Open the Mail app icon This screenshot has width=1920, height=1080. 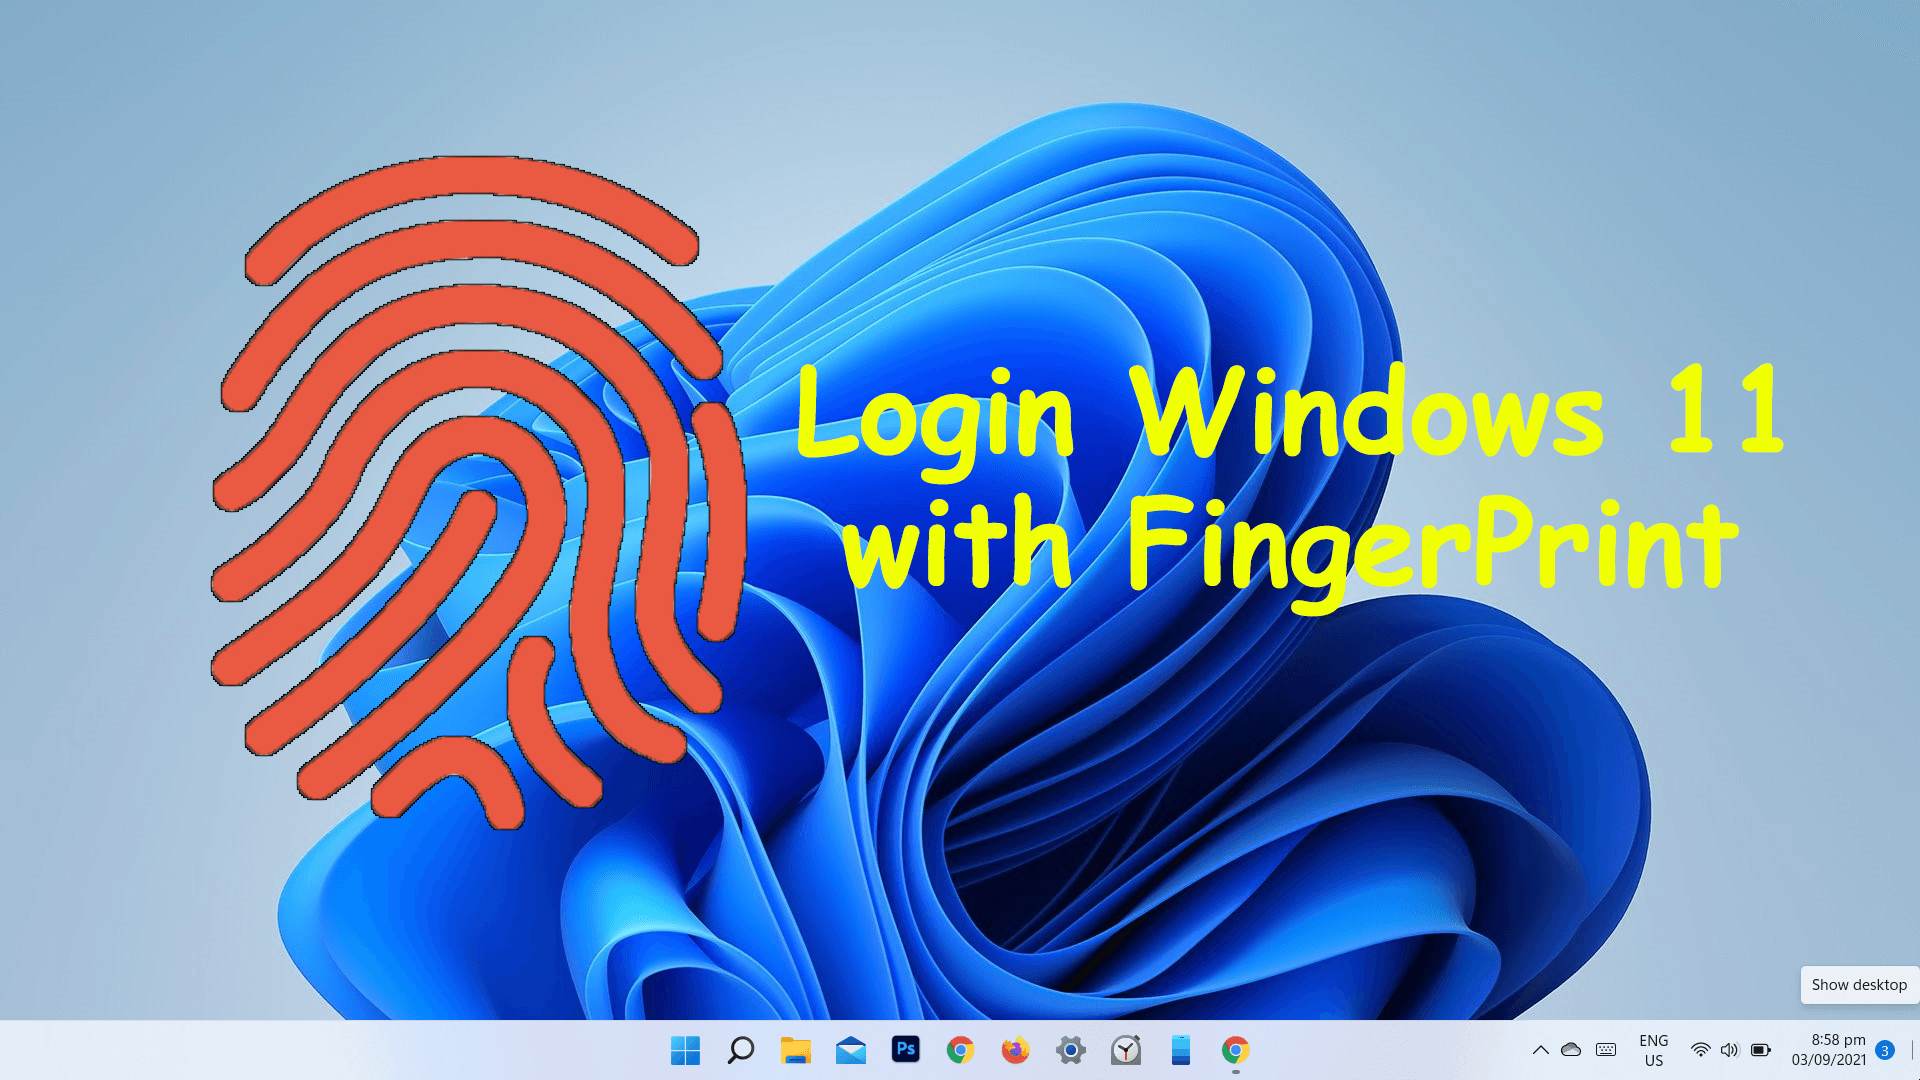click(851, 1050)
